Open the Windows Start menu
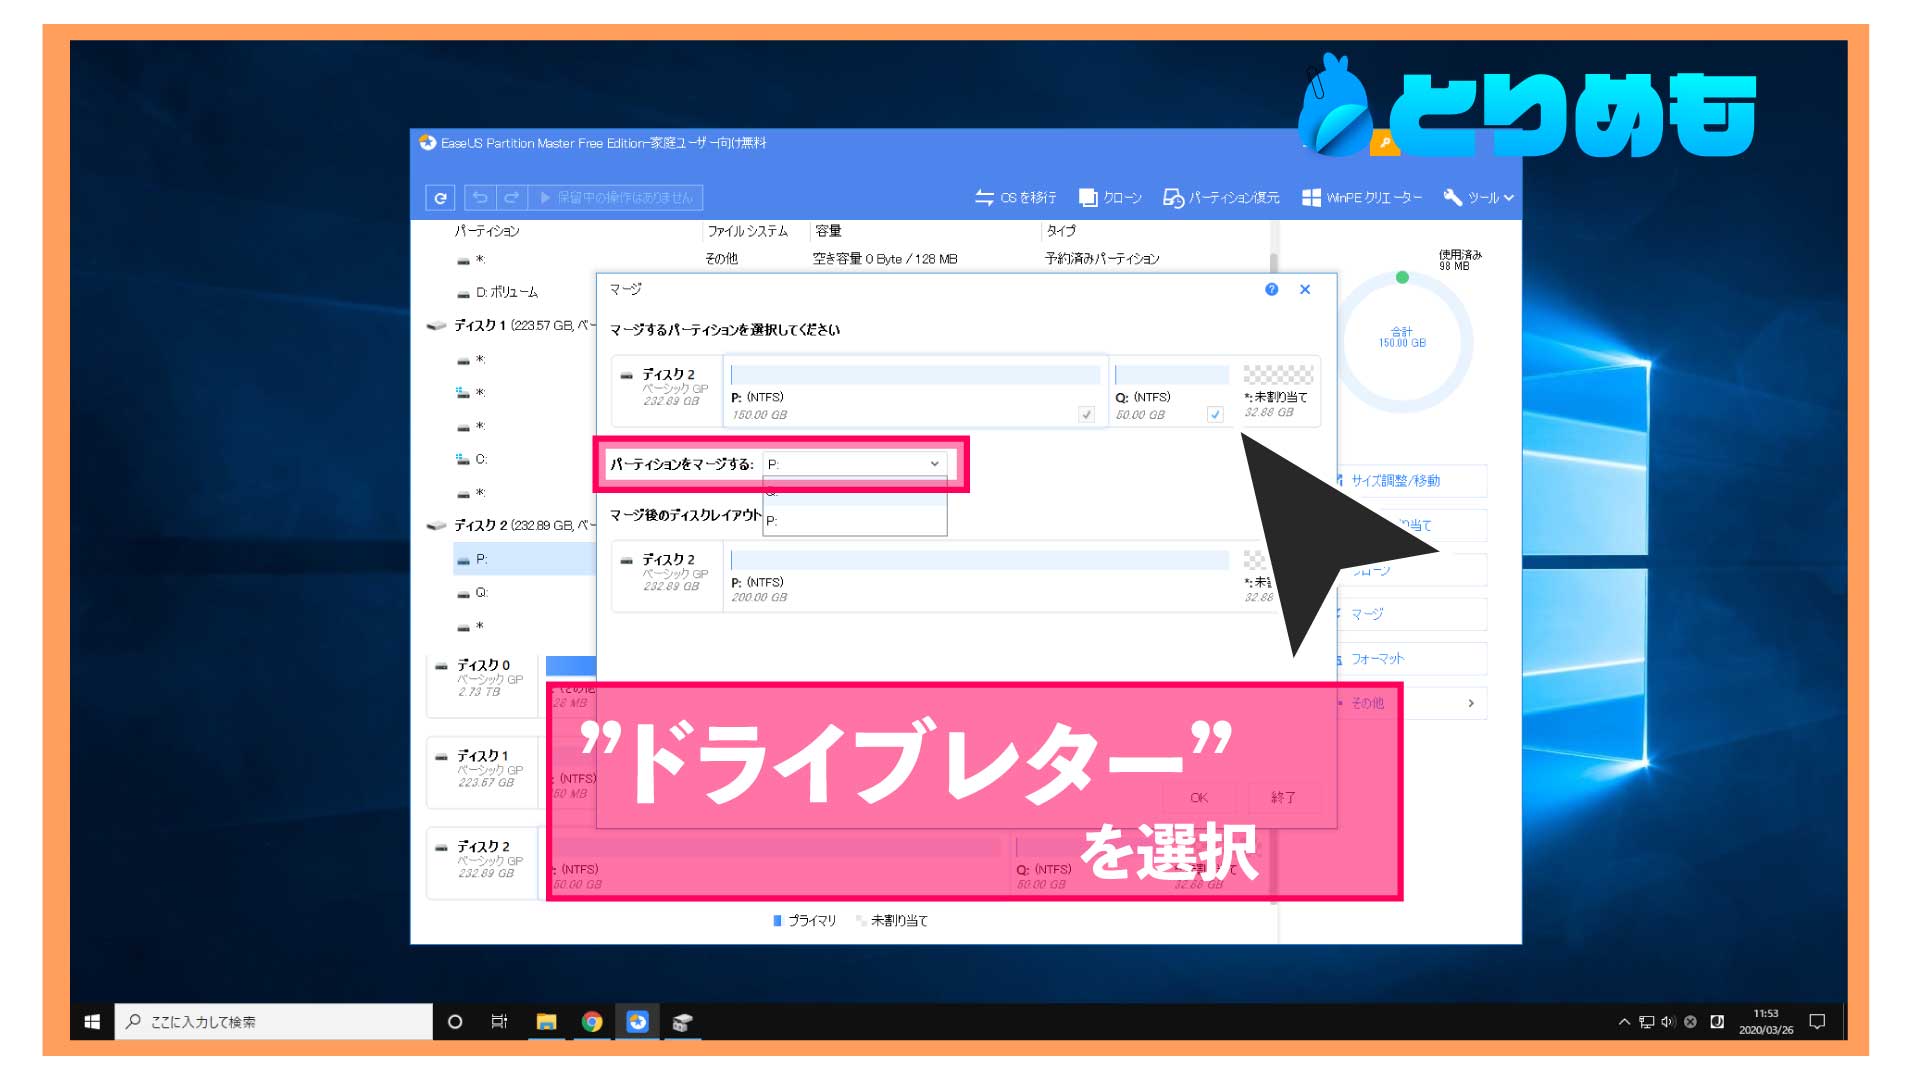This screenshot has height=1080, width=1920. pos(92,1021)
